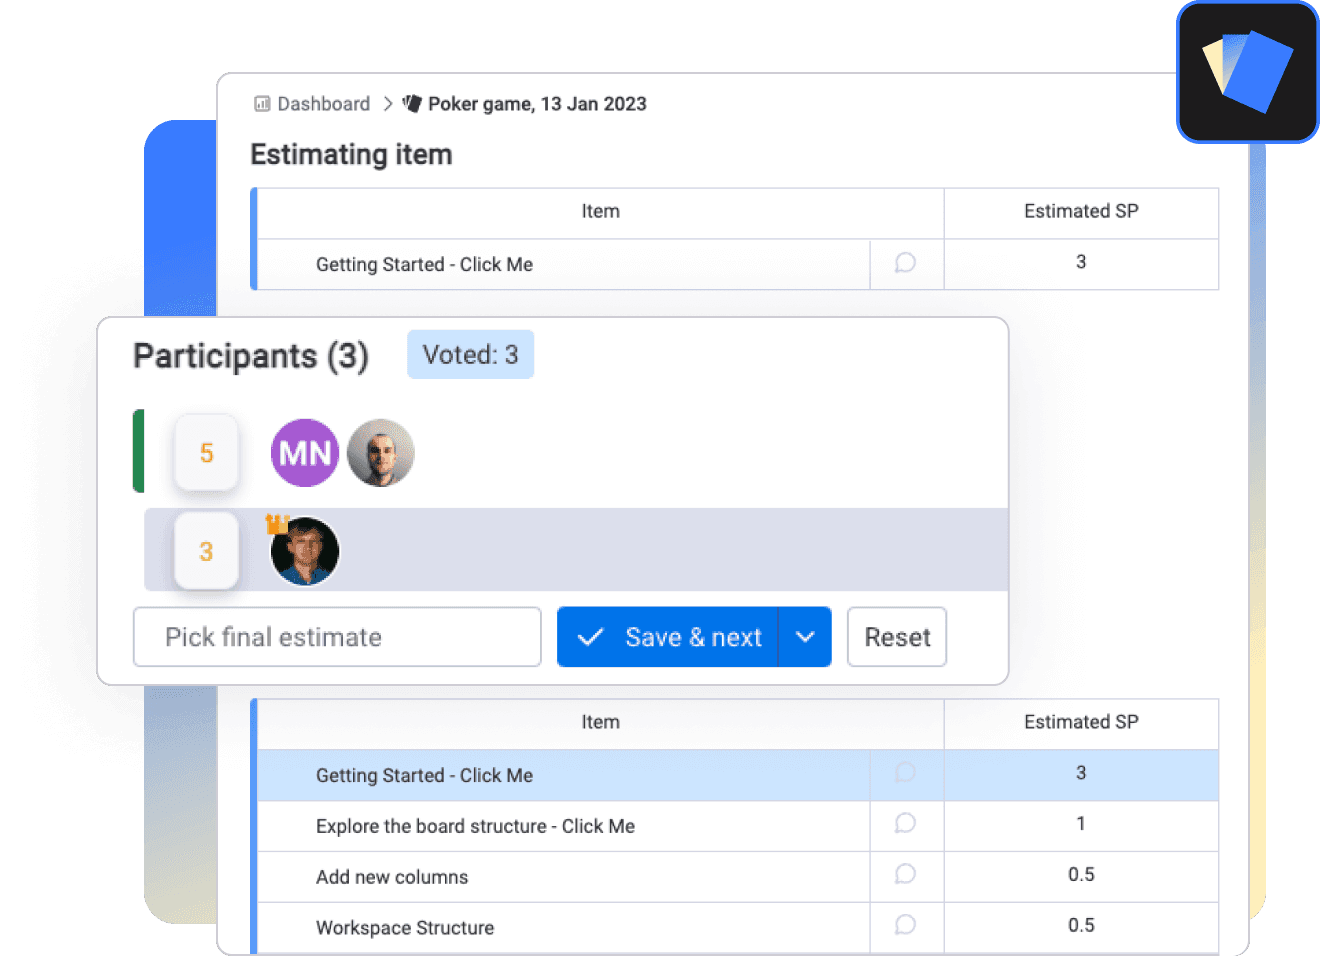Open comment for highlighted Getting Started row
This screenshot has width=1320, height=956.
(905, 773)
